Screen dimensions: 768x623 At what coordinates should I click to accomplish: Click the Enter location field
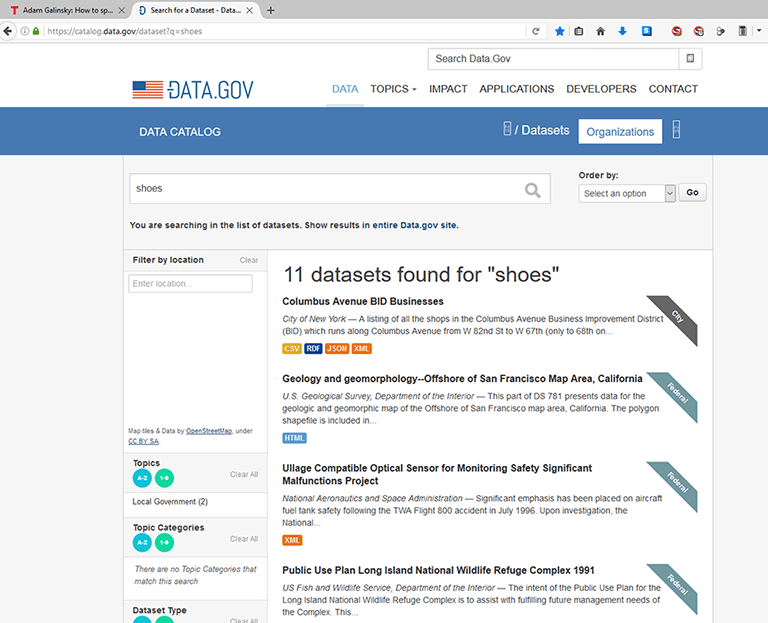coord(191,284)
